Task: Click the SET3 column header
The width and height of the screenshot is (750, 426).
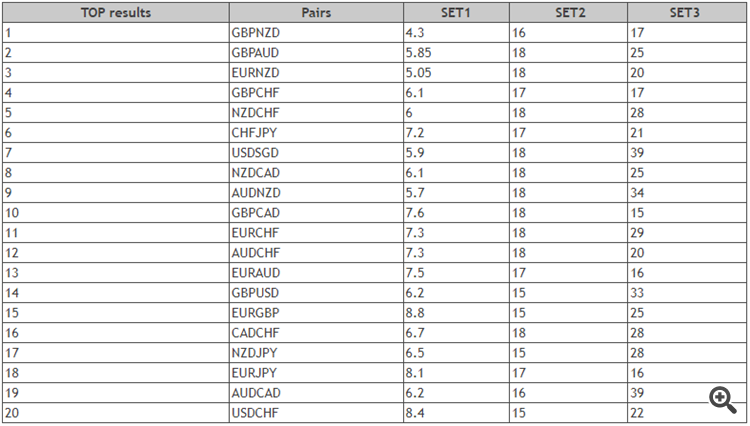Action: click(686, 13)
